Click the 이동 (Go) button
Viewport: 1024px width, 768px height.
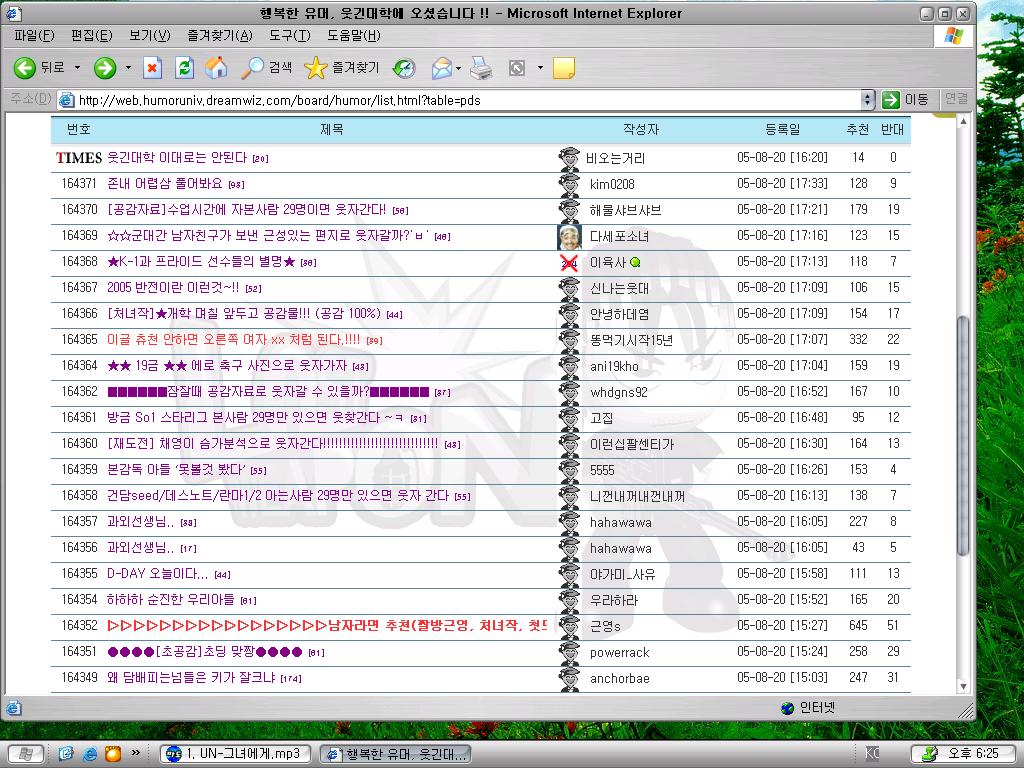906,100
